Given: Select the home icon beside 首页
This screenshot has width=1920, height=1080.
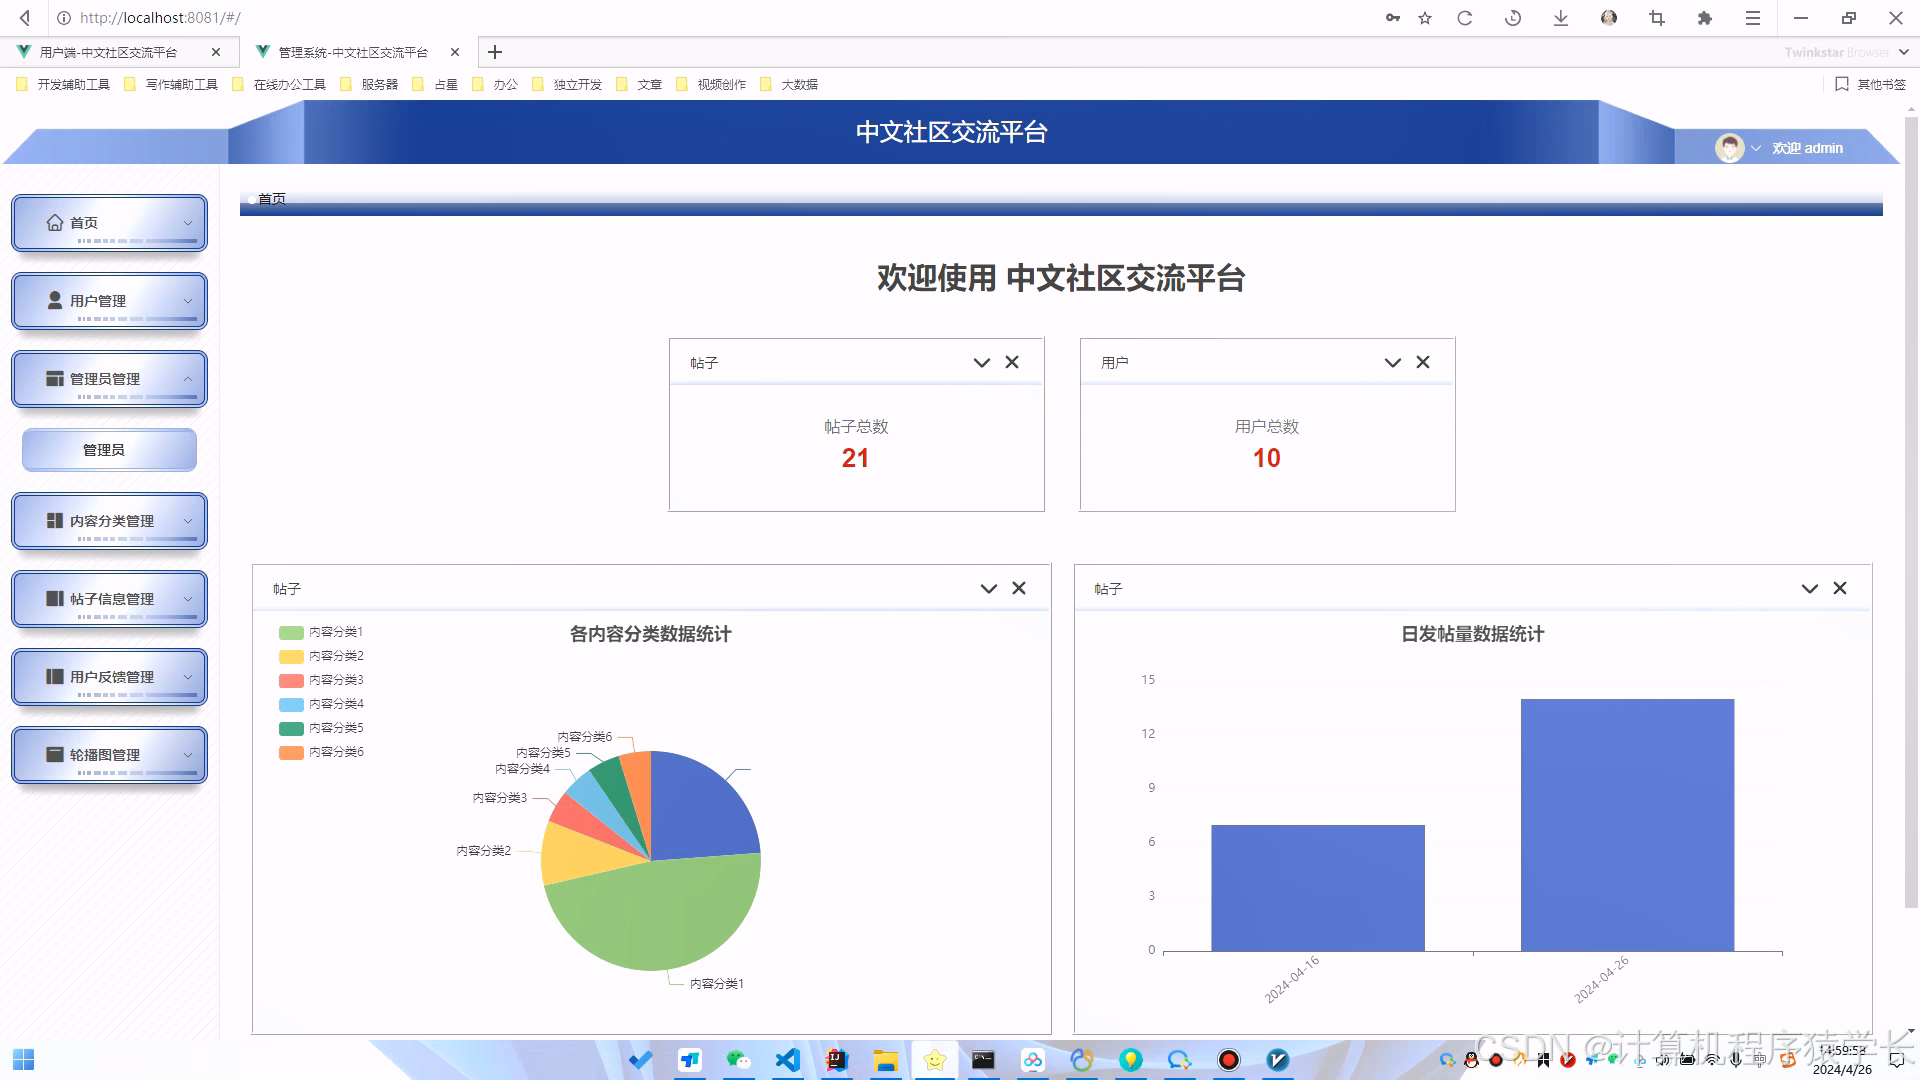Looking at the screenshot, I should click(x=55, y=222).
